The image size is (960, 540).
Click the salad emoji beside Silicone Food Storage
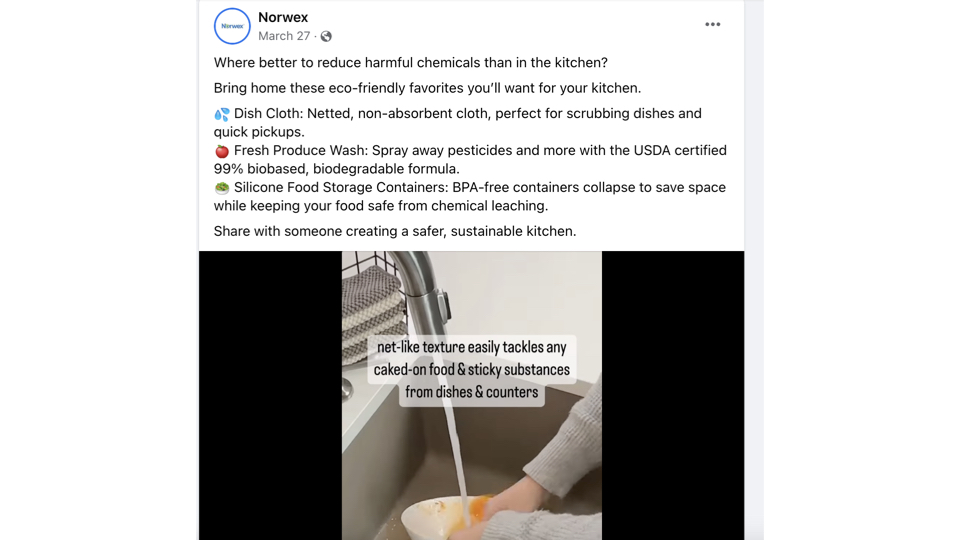point(222,188)
